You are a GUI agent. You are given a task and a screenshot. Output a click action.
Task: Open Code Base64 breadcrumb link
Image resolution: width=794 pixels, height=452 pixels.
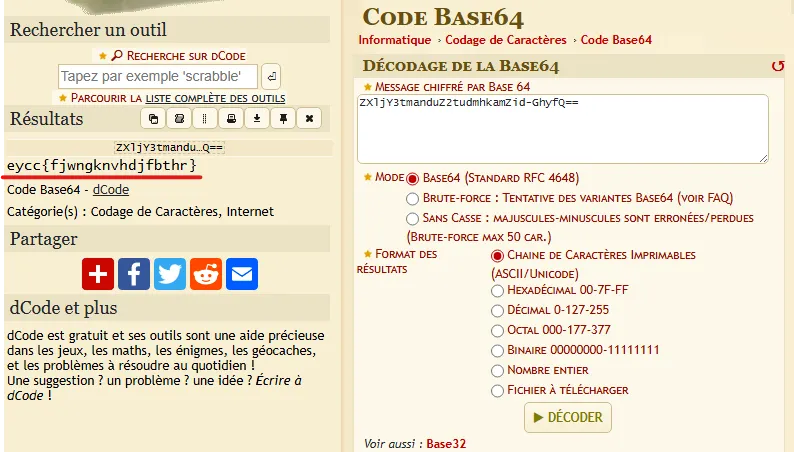tap(616, 40)
